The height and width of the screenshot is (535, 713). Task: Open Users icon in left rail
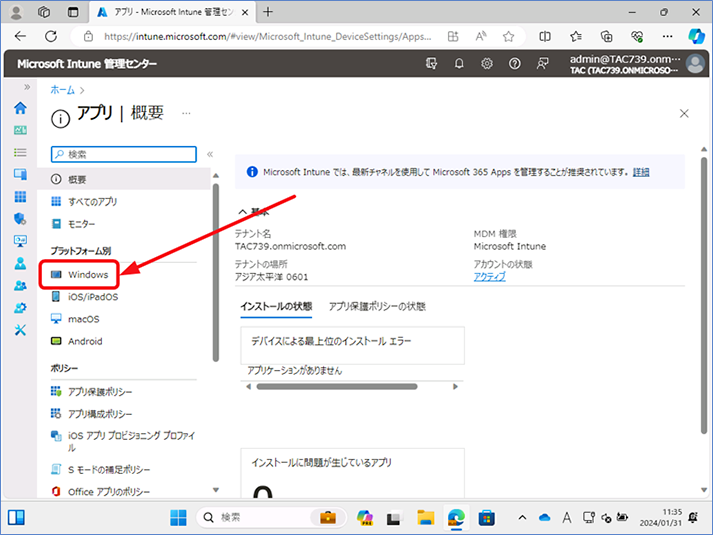click(x=20, y=263)
